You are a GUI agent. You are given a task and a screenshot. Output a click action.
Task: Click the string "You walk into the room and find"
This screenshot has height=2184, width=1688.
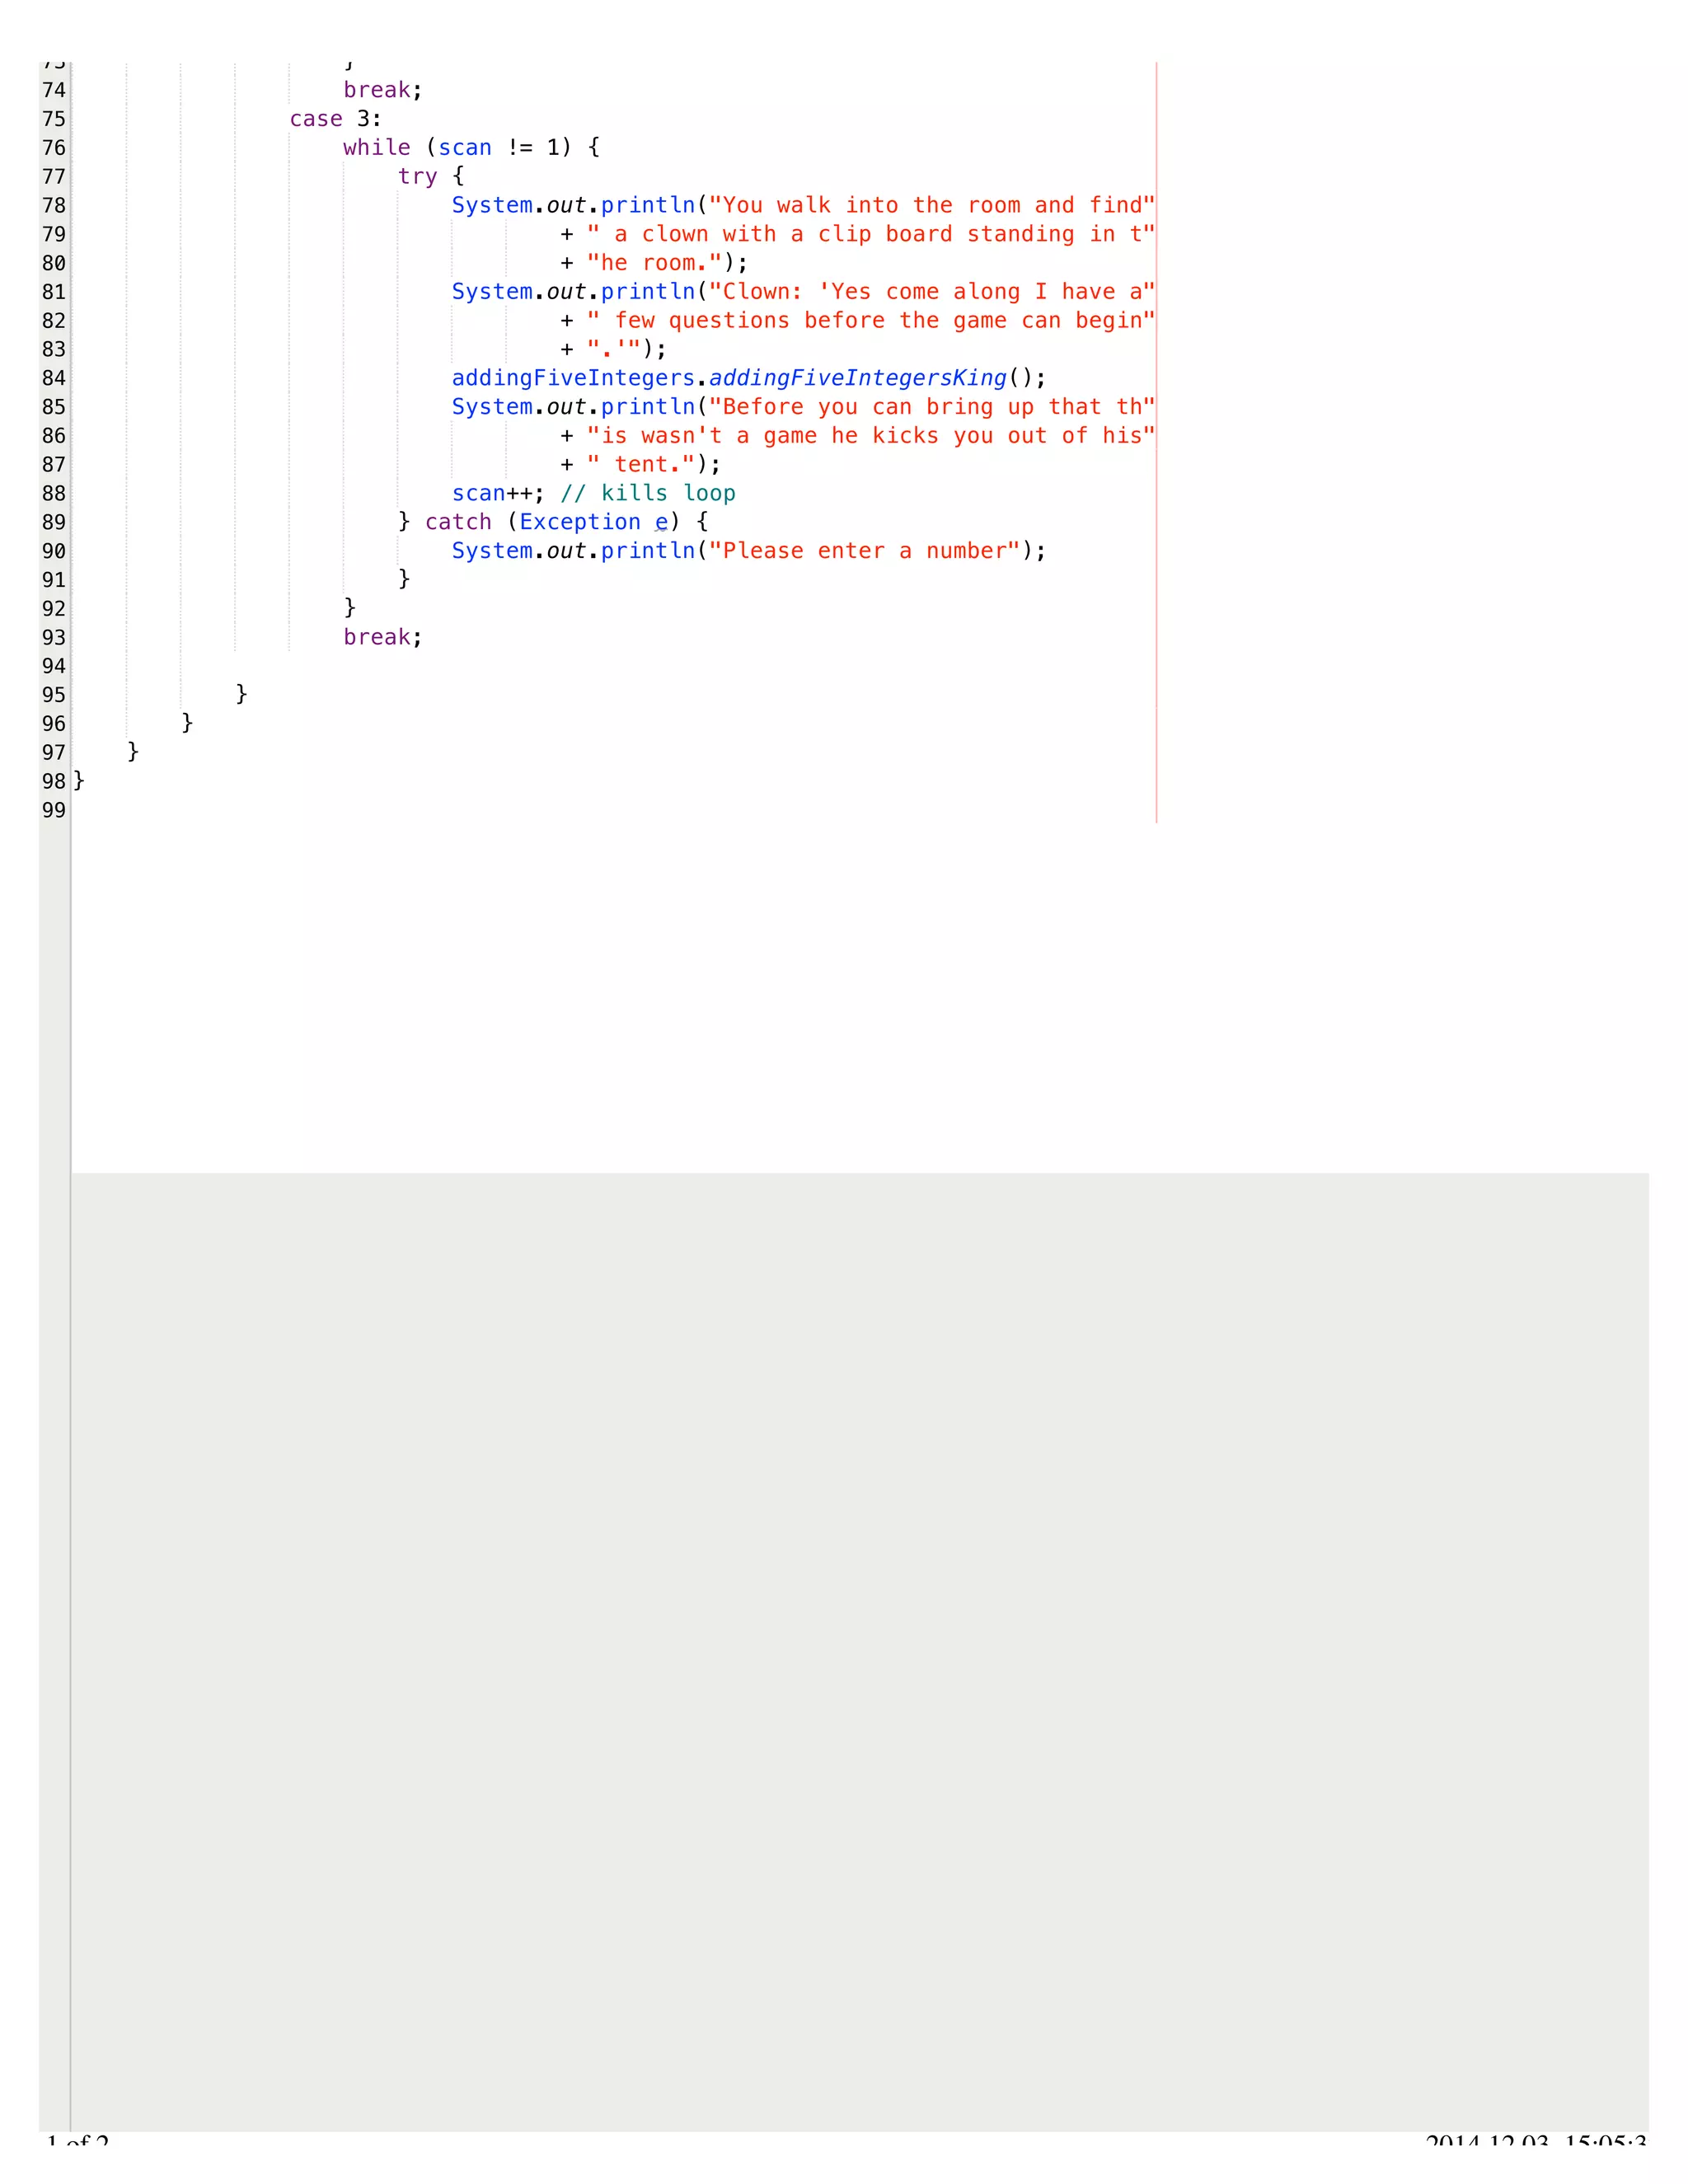[x=931, y=205]
